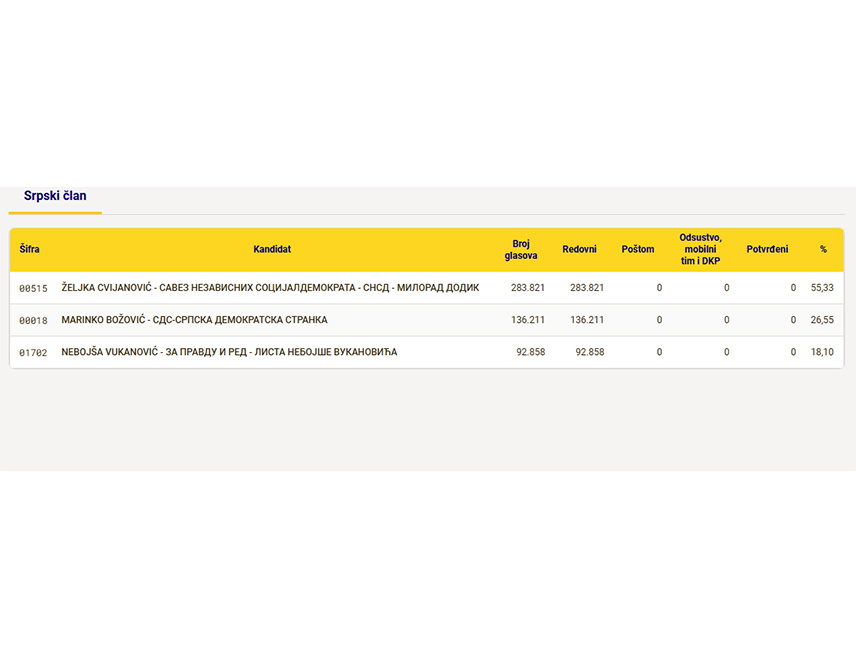Click Poštom value 0 in Cvijanović row
This screenshot has width=856, height=658.
pyautogui.click(x=659, y=288)
